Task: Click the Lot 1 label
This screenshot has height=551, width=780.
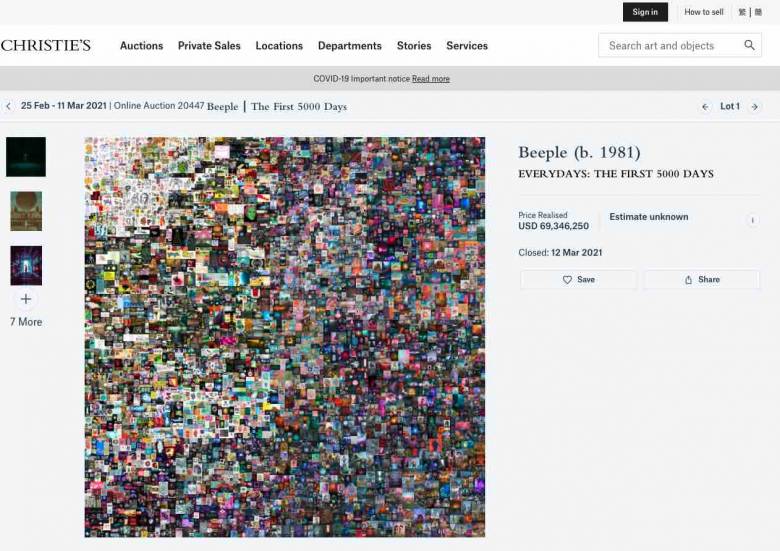Action: click(730, 106)
